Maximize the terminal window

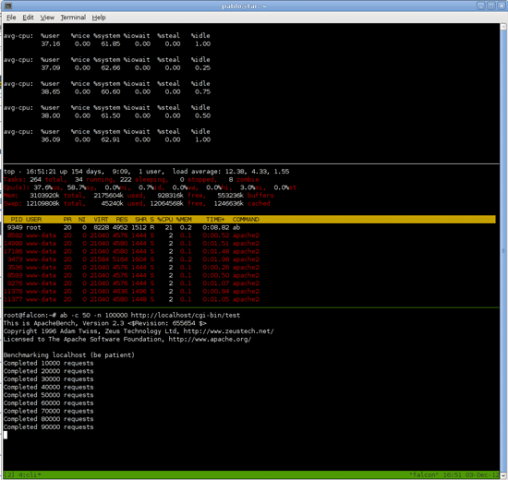[x=491, y=6]
